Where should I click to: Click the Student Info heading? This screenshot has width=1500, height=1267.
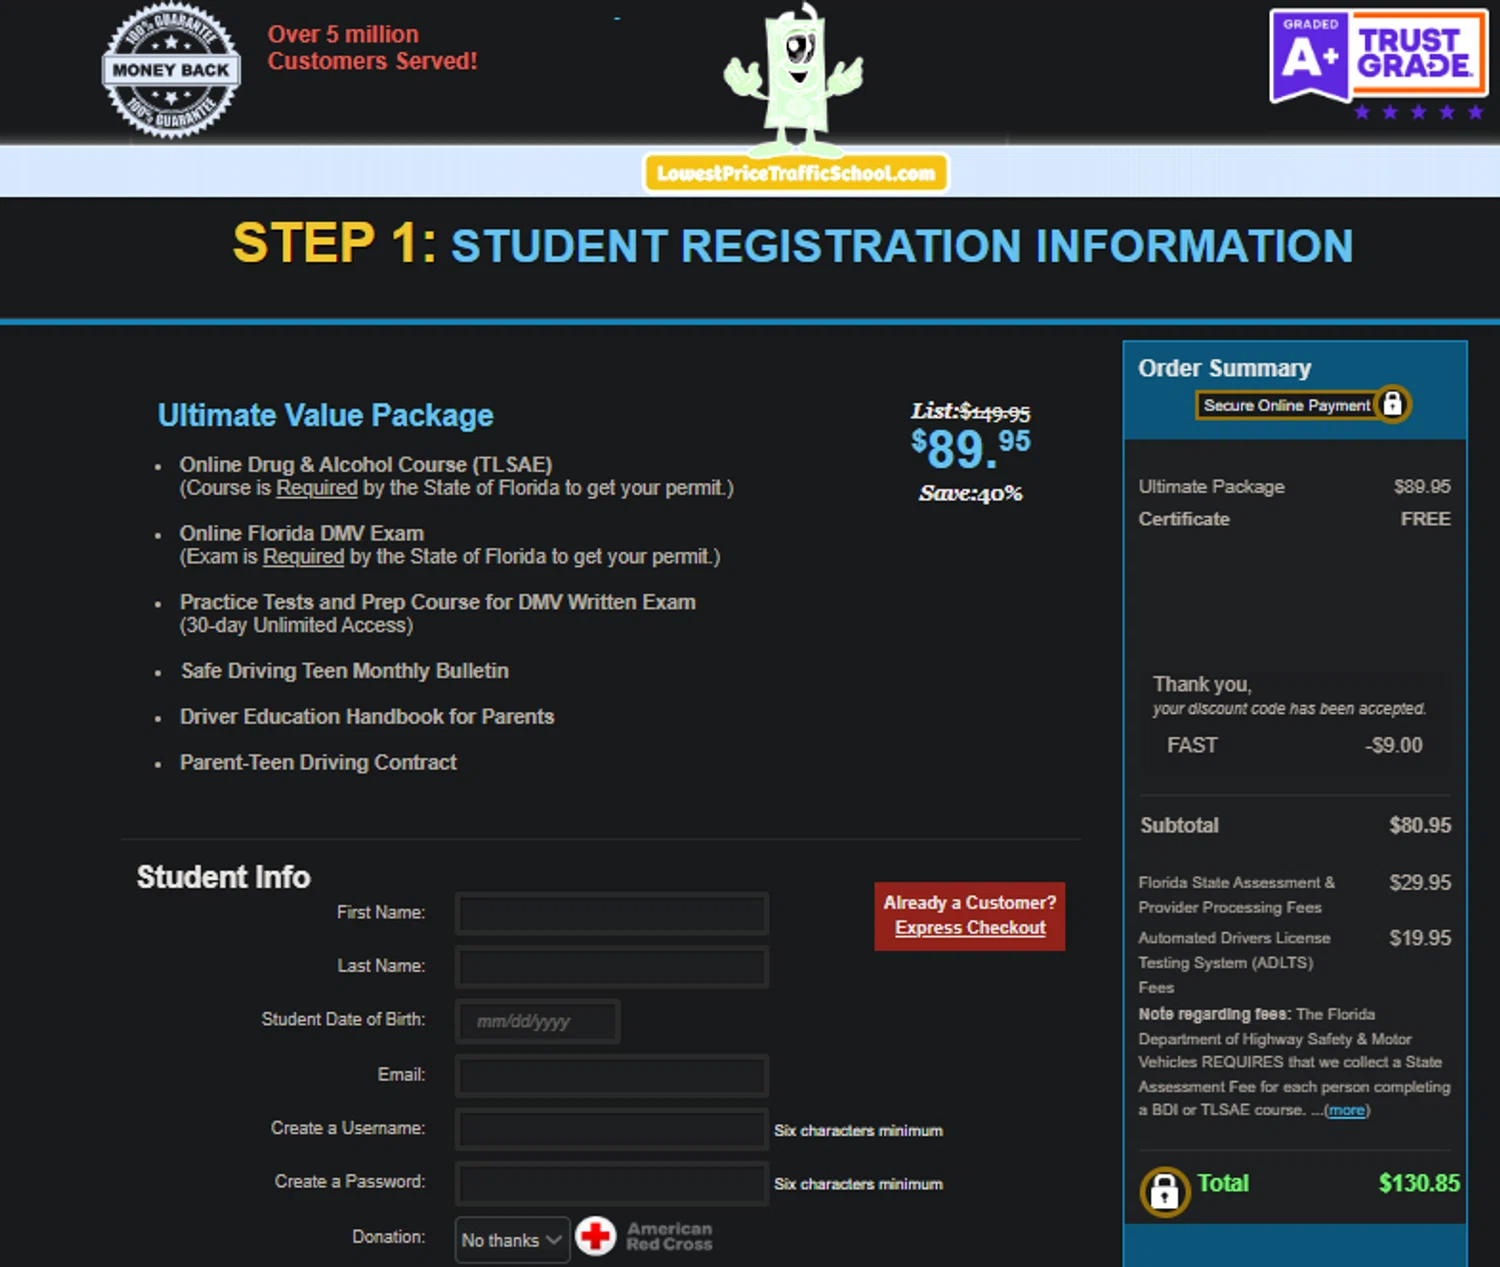pos(224,877)
